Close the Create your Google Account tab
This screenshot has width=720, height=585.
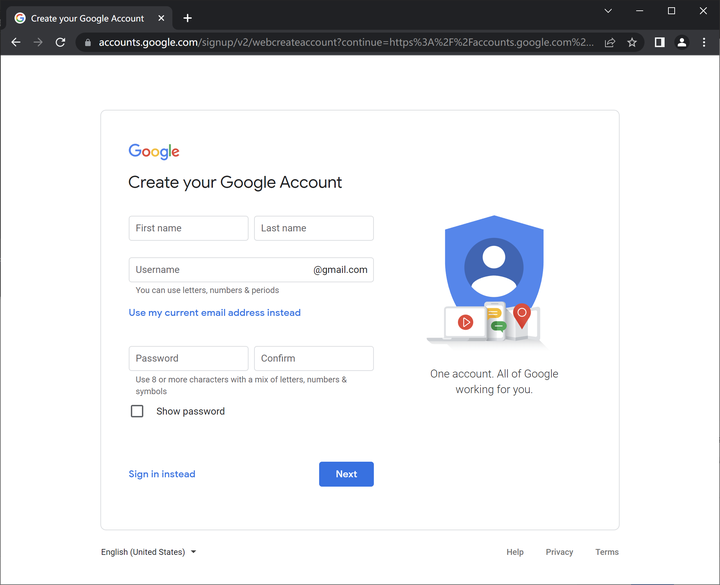[x=161, y=18]
